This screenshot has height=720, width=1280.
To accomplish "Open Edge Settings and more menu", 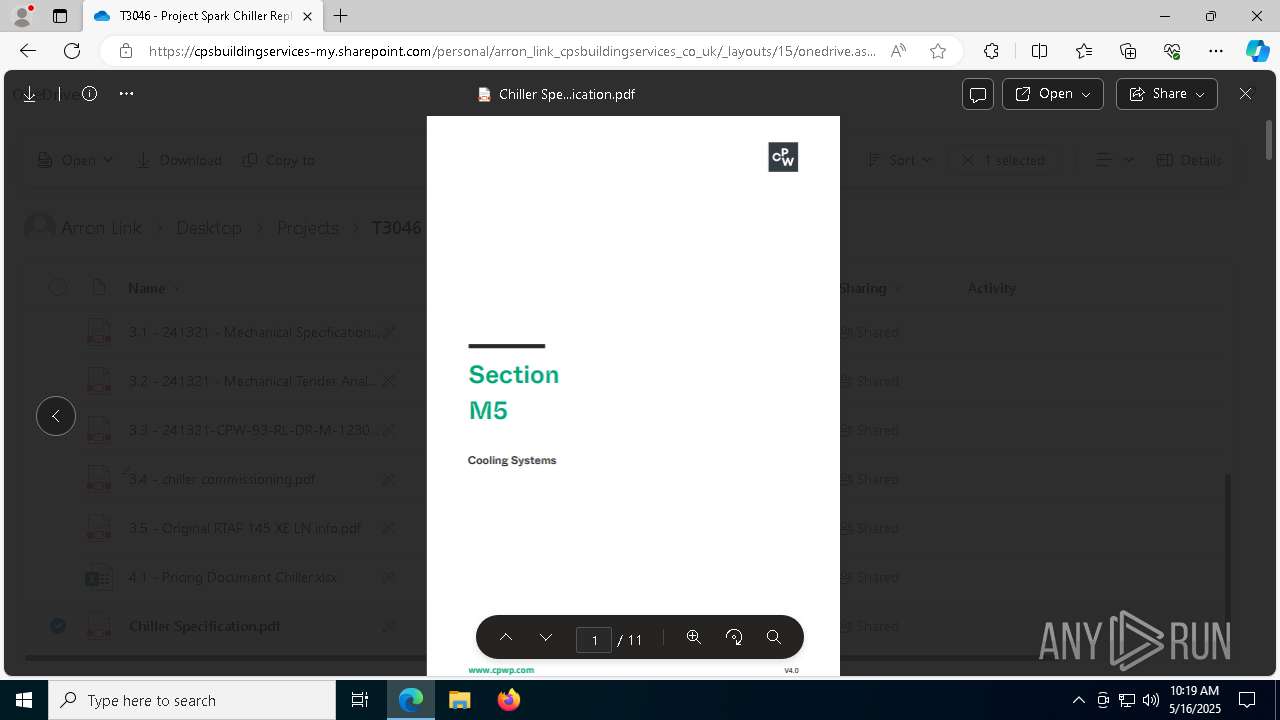I will (x=1216, y=51).
